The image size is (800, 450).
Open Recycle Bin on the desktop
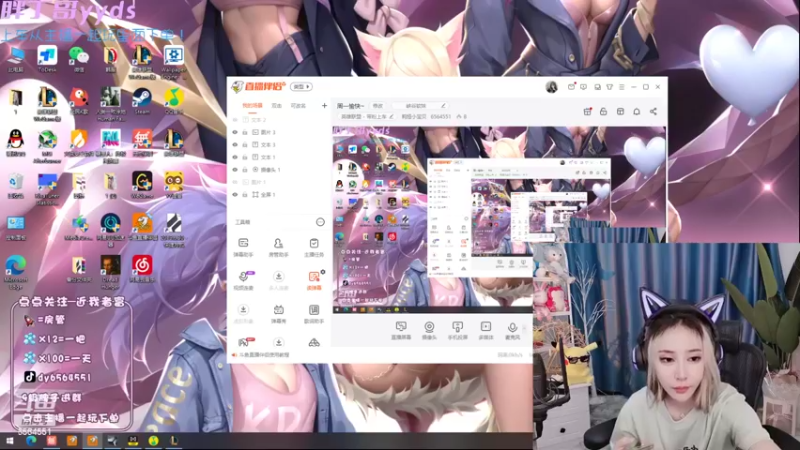[16, 185]
